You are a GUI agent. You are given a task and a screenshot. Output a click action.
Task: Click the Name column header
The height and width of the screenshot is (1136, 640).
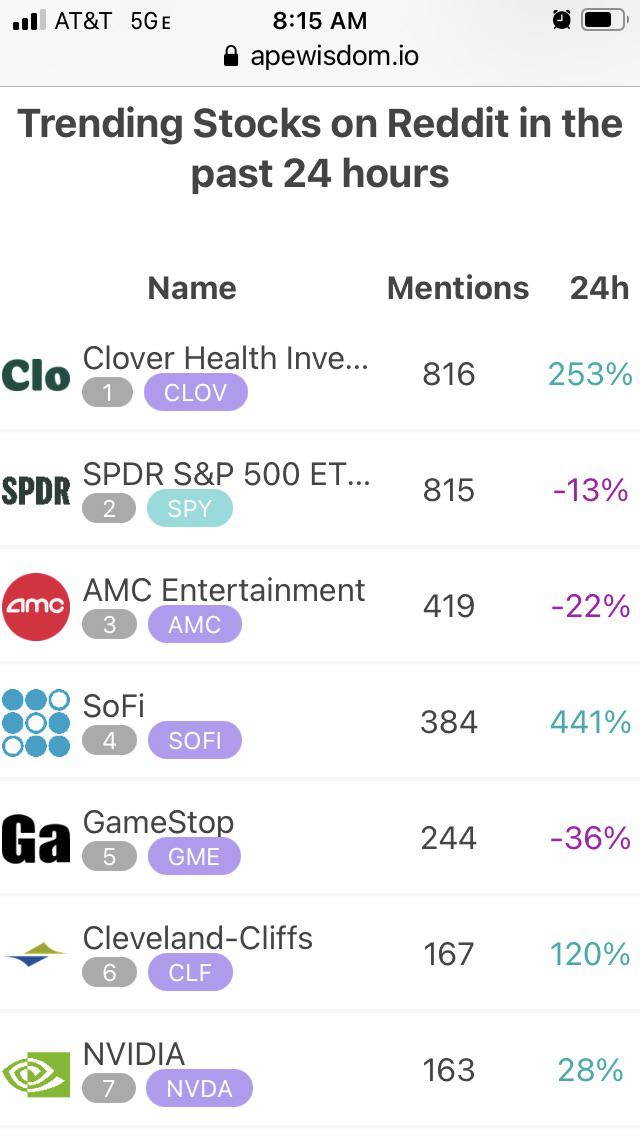[x=191, y=288]
